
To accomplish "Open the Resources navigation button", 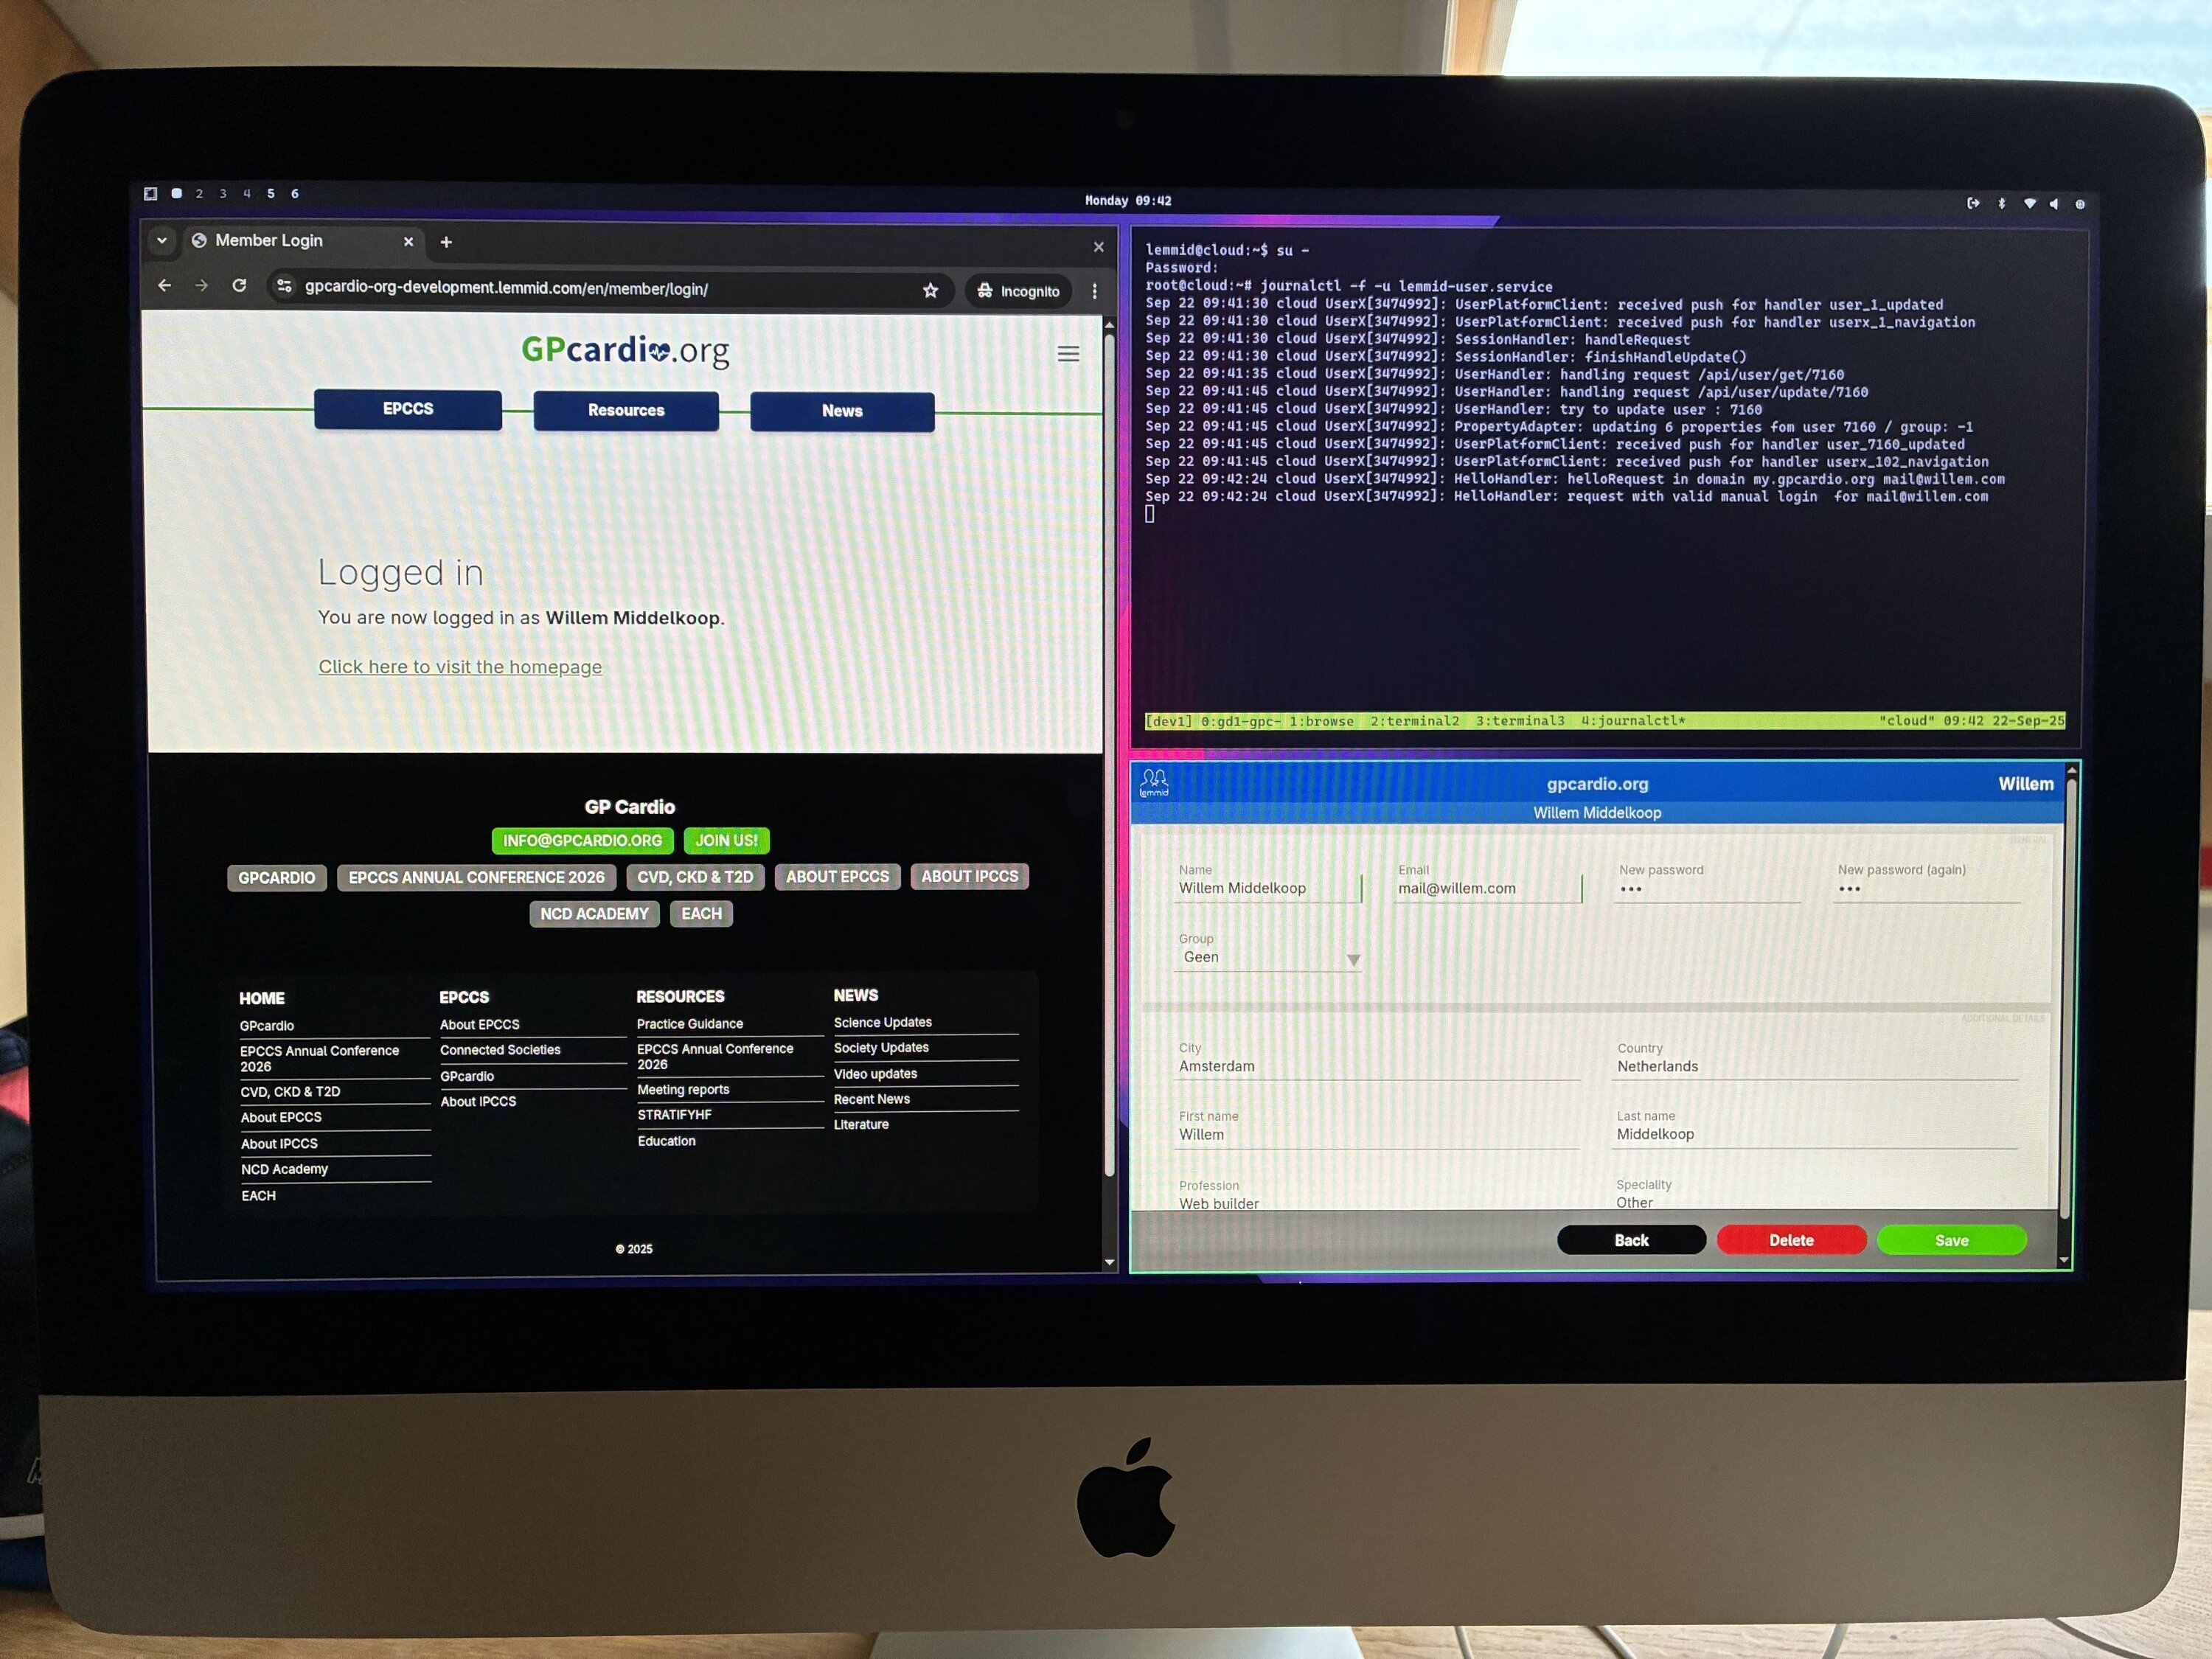I will (626, 410).
